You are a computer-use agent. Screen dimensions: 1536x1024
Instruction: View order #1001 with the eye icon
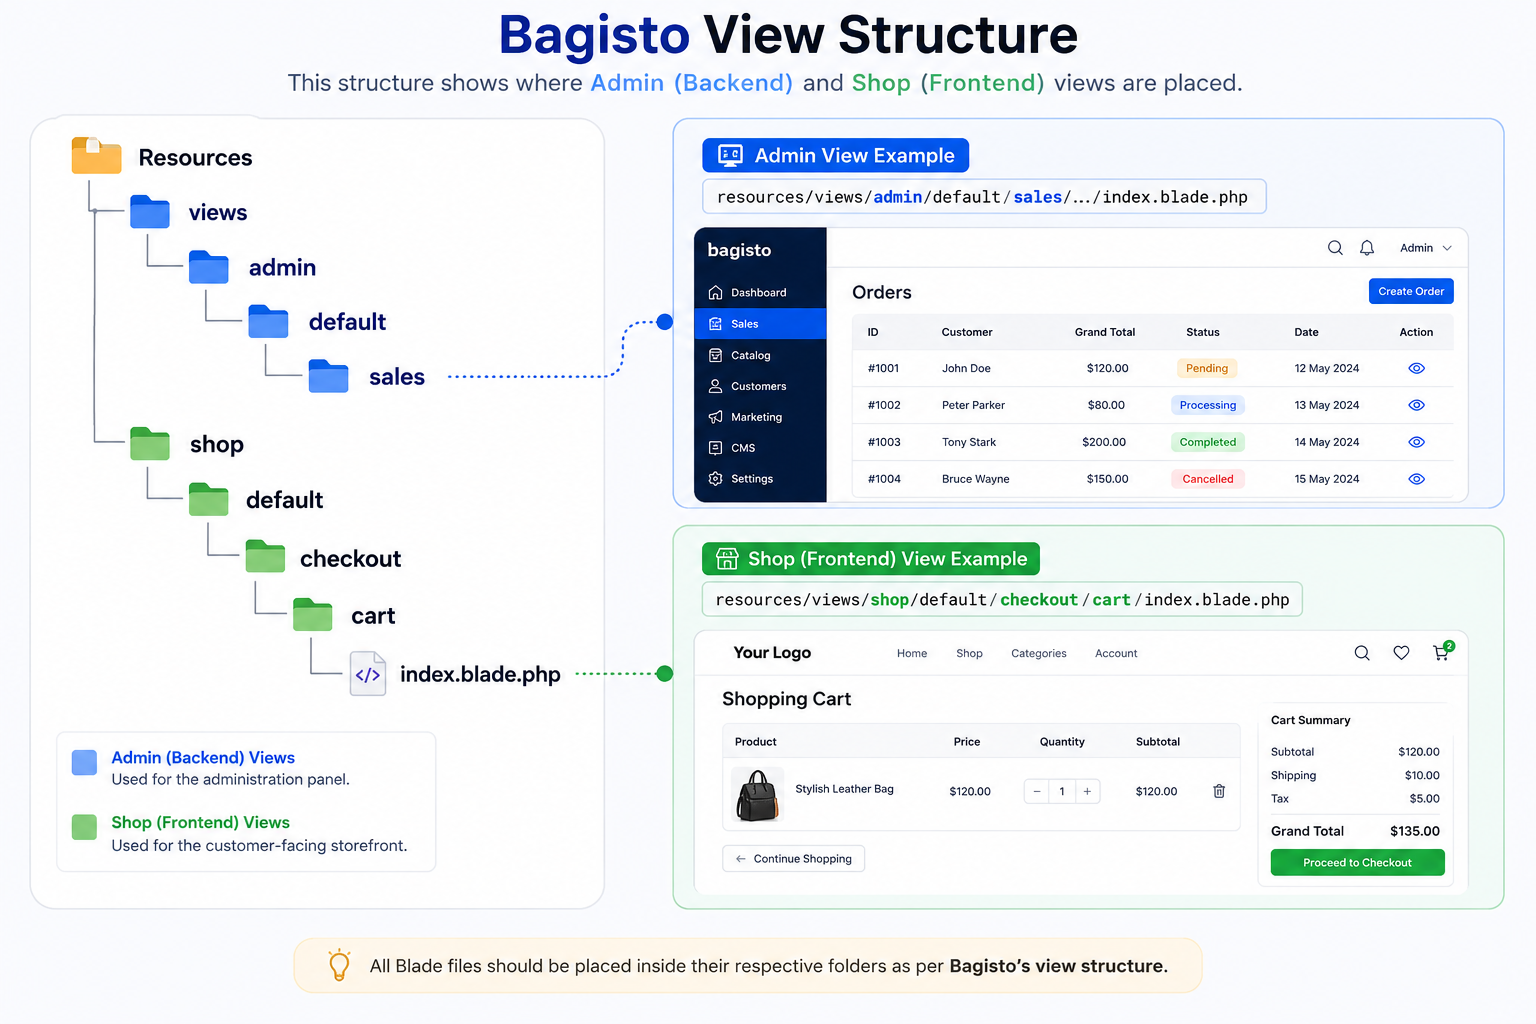[1416, 368]
